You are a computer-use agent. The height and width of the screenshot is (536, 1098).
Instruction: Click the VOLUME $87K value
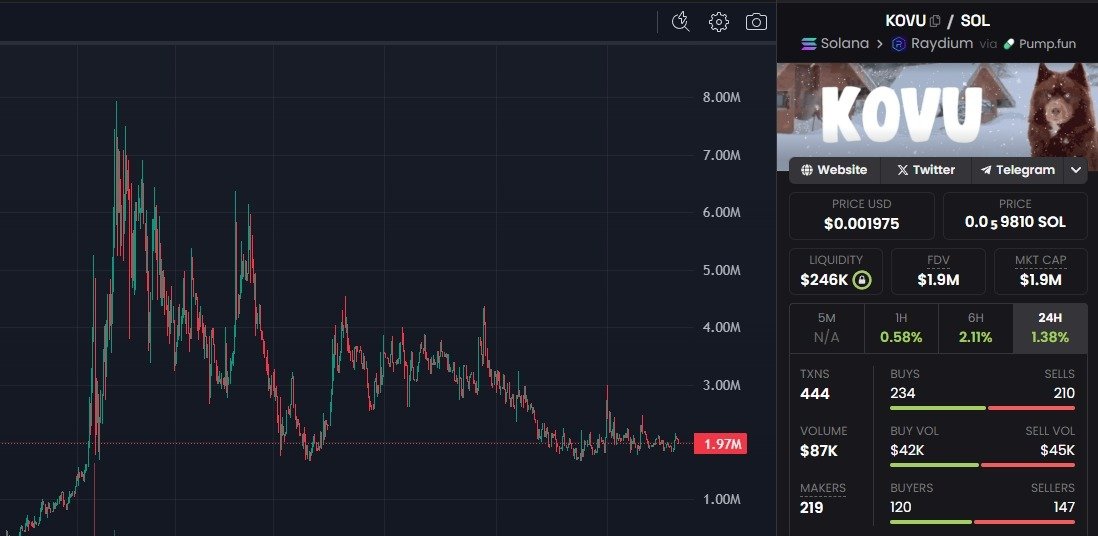(x=819, y=451)
